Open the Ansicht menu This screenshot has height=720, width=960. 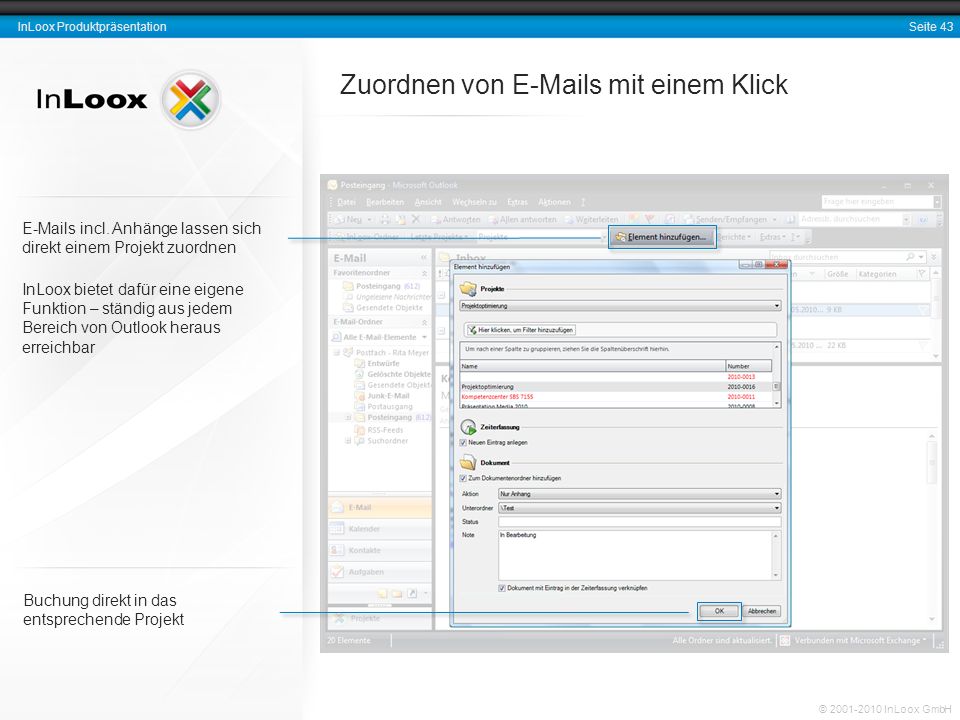pos(427,202)
